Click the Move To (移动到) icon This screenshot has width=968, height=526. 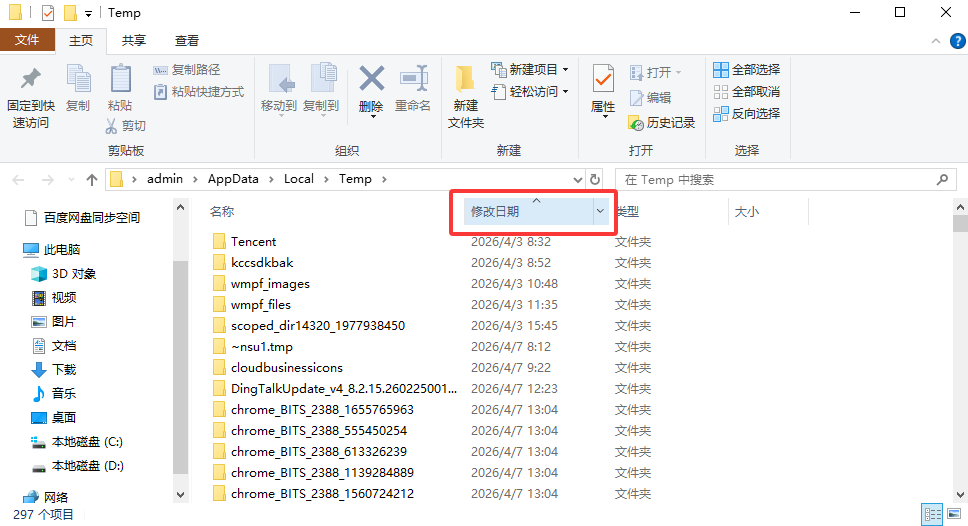(x=281, y=79)
